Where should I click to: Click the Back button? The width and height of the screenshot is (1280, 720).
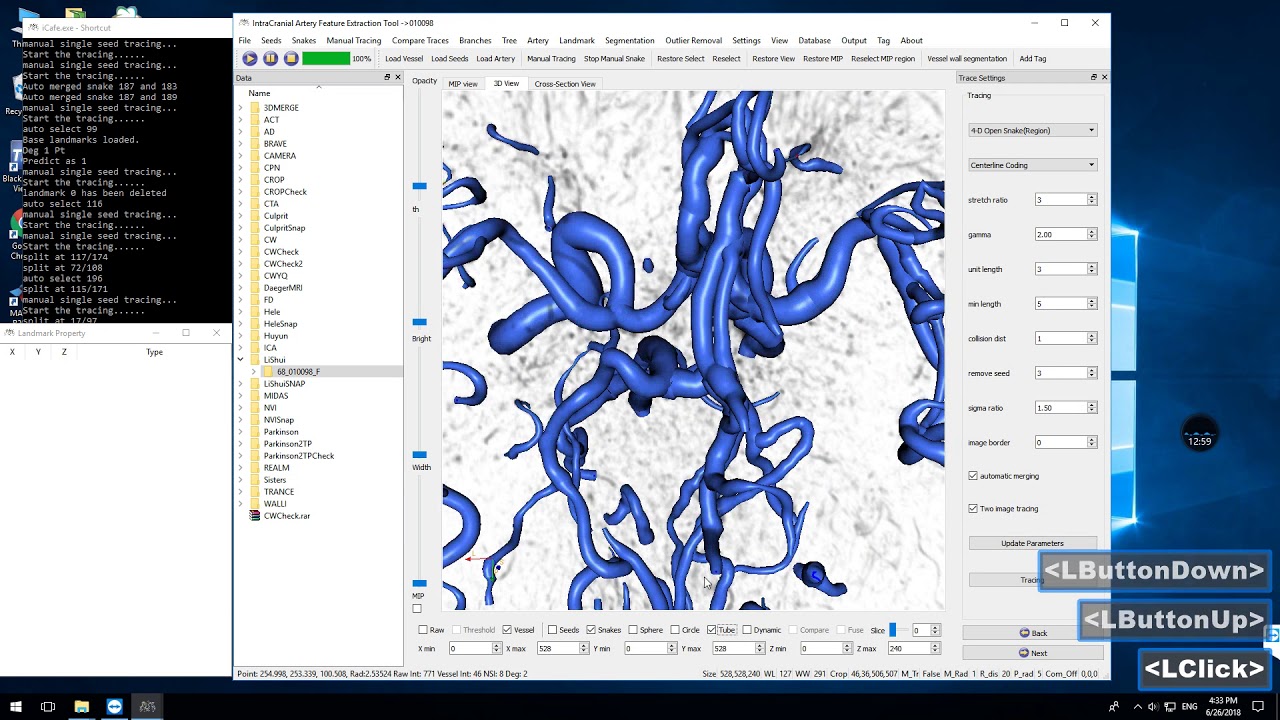1033,633
